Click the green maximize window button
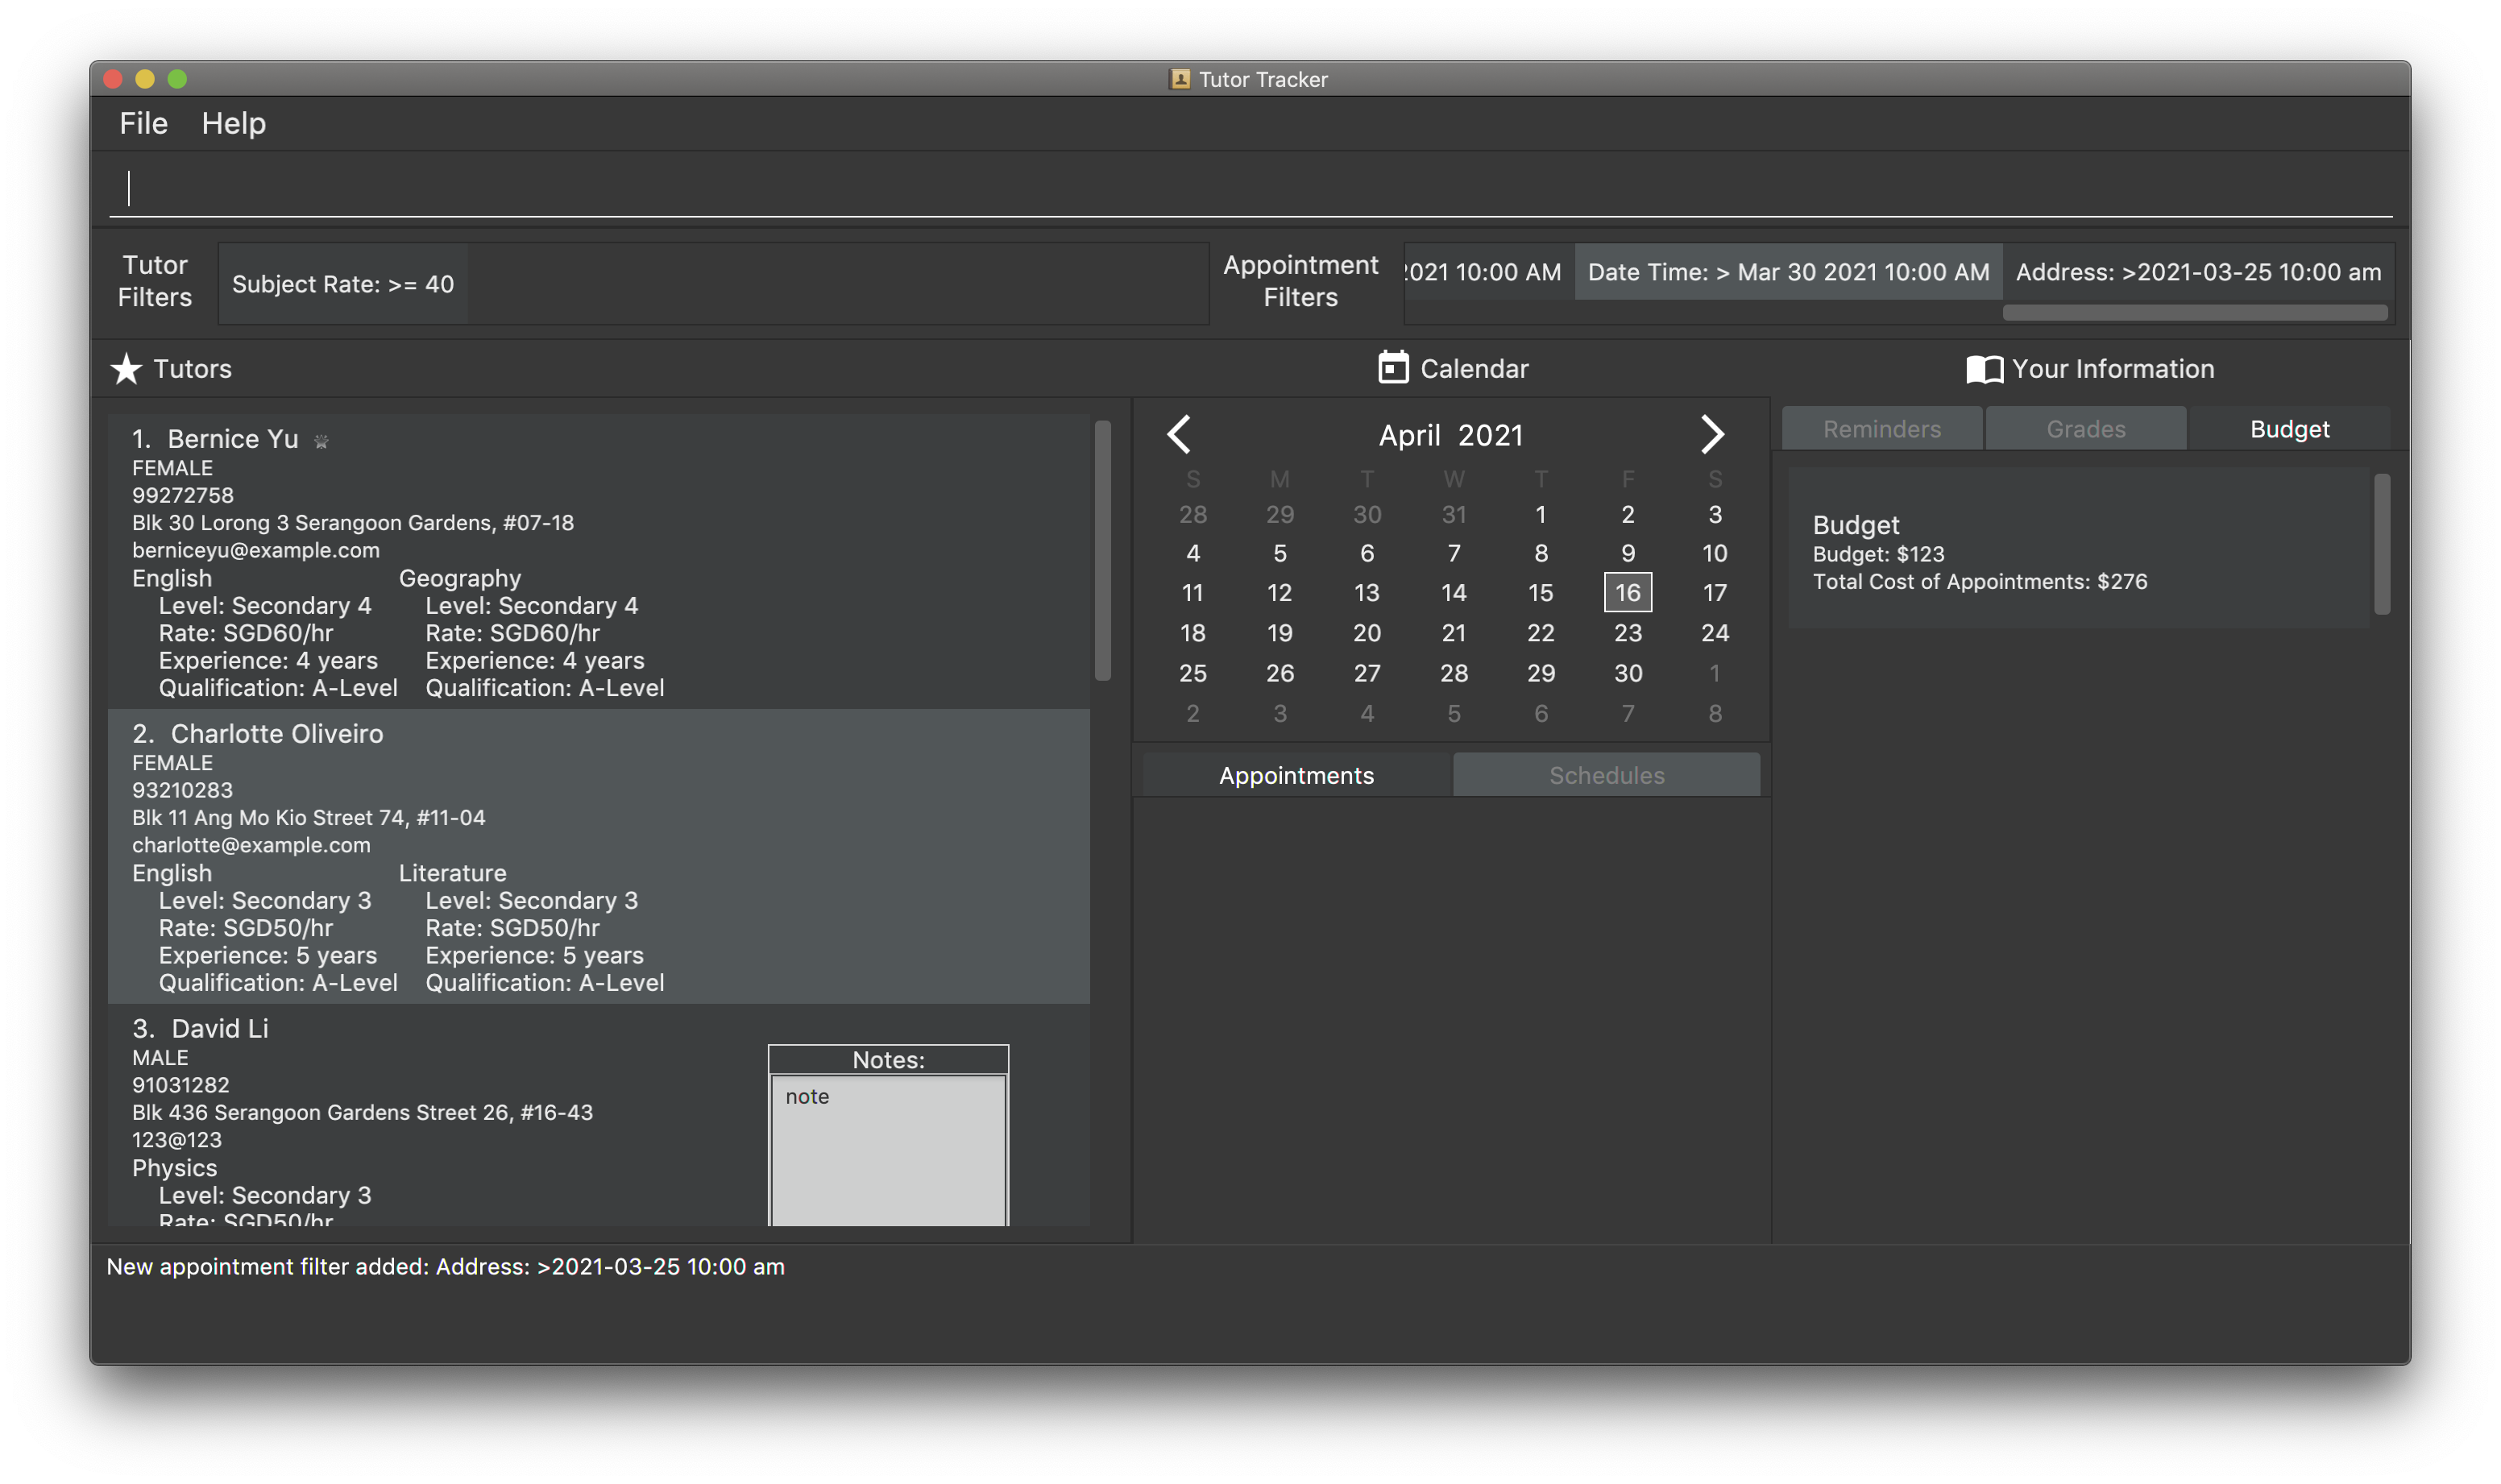Screen dimensions: 2501x1484 tap(177, 79)
